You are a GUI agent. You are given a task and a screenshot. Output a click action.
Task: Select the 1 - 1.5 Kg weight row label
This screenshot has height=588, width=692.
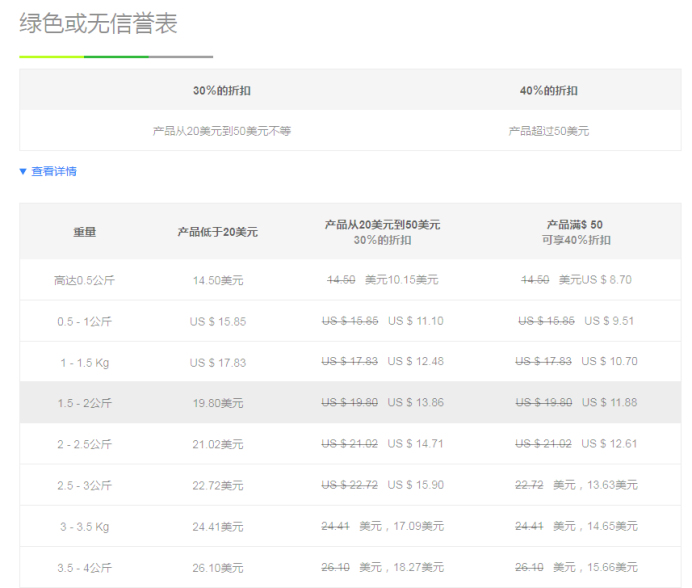[x=84, y=363]
